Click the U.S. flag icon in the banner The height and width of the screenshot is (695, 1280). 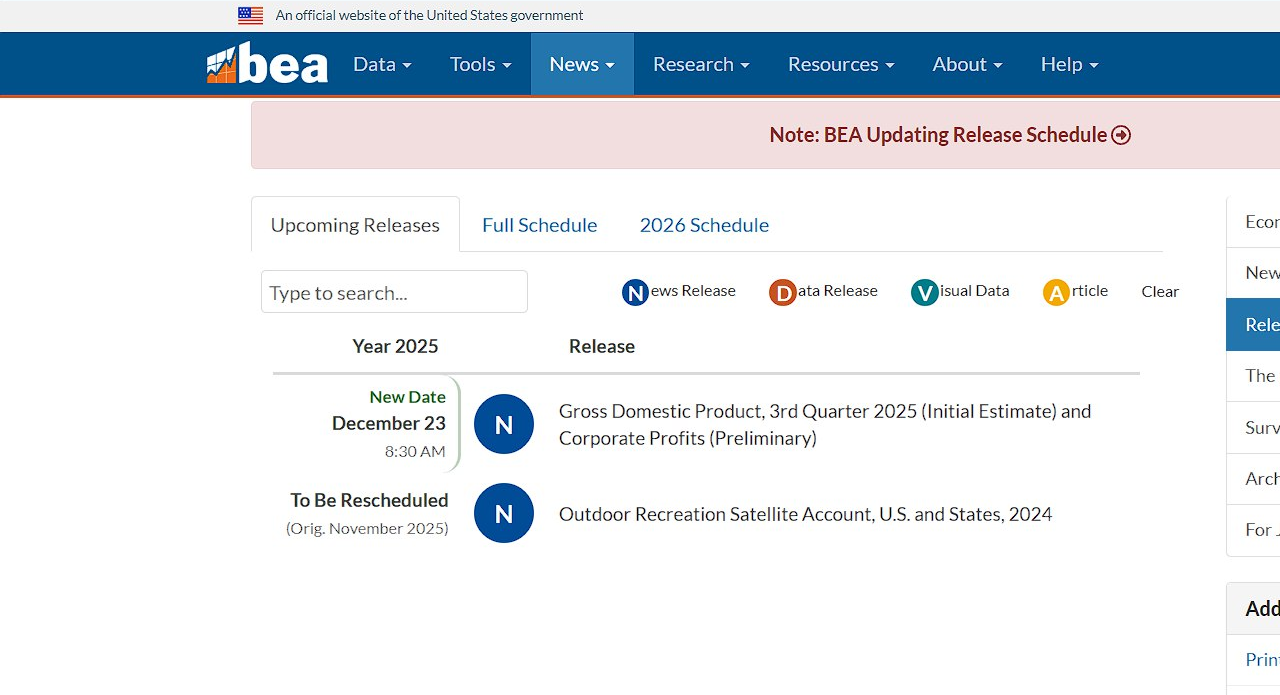pyautogui.click(x=251, y=15)
